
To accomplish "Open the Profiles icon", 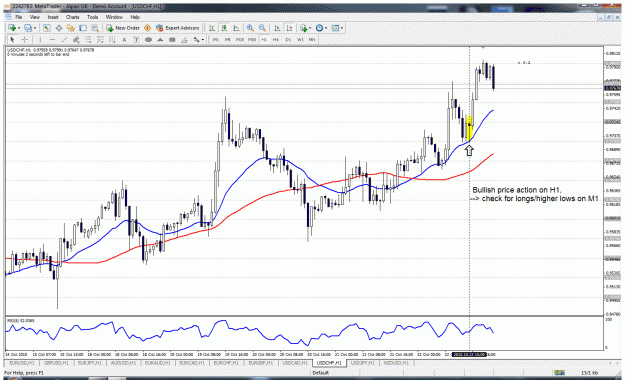I will [28, 28].
